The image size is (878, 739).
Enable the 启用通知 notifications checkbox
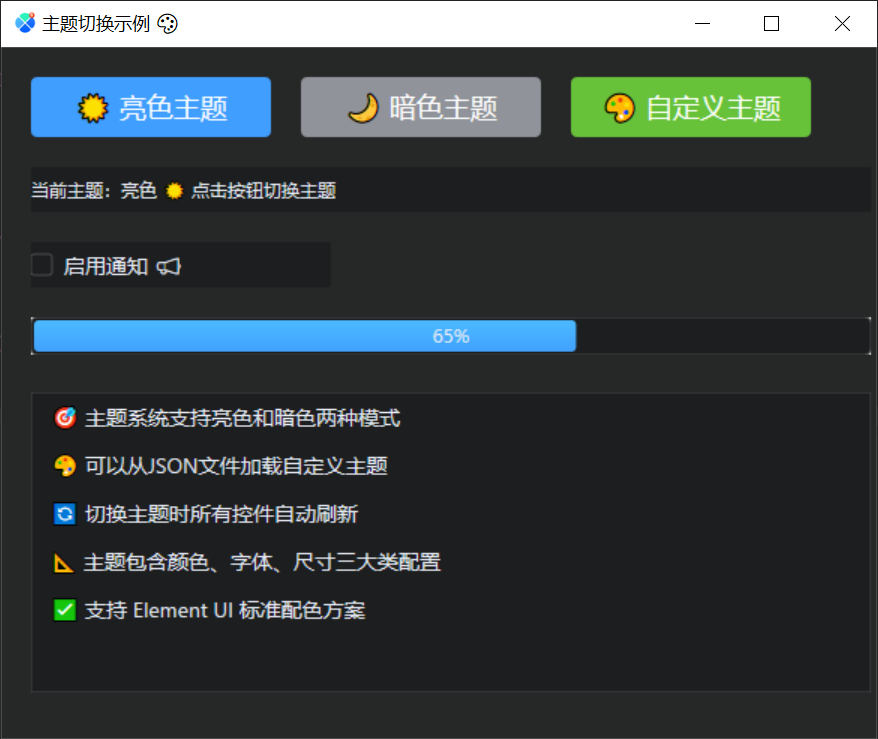[x=41, y=264]
